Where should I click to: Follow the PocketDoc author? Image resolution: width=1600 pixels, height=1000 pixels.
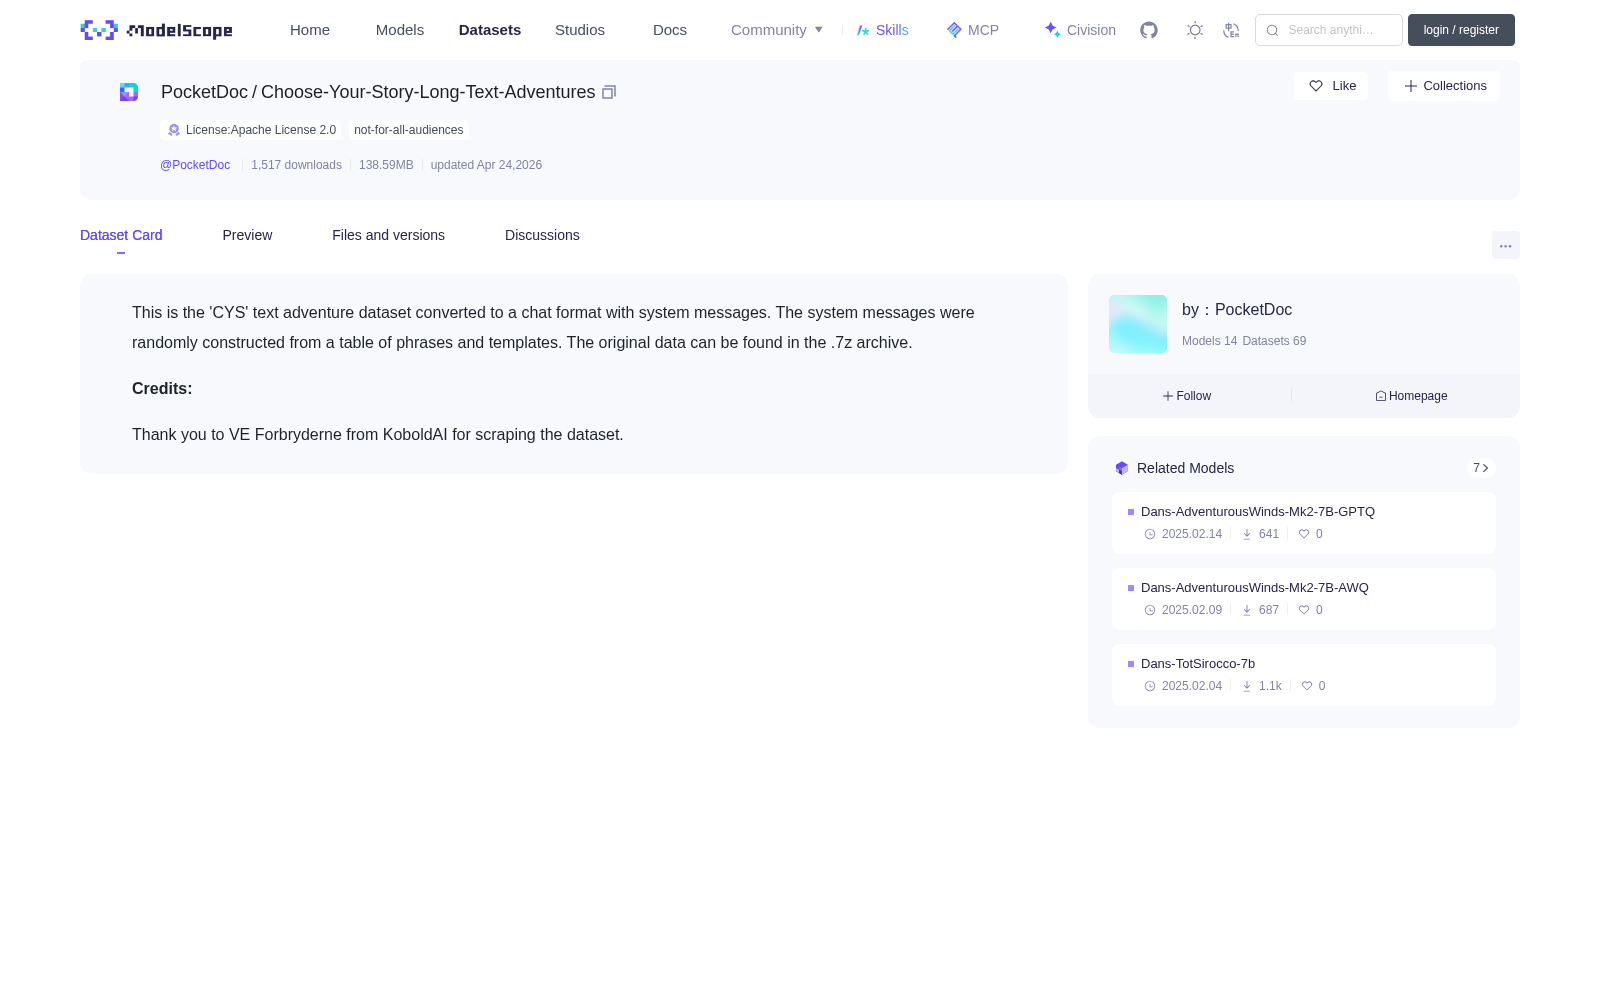[x=1187, y=396]
